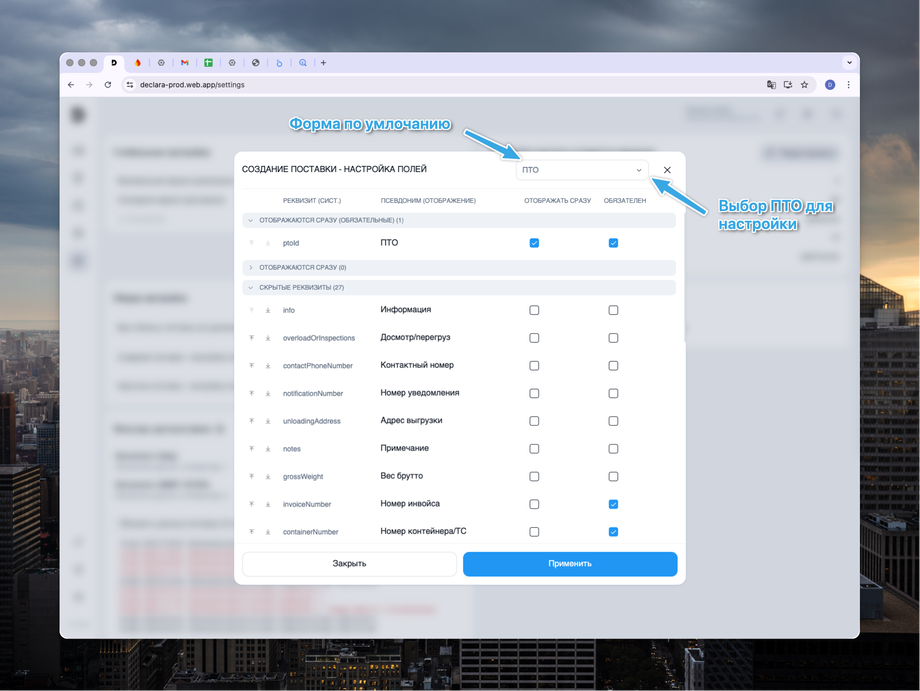Open the Chrome profile avatar

(x=830, y=85)
